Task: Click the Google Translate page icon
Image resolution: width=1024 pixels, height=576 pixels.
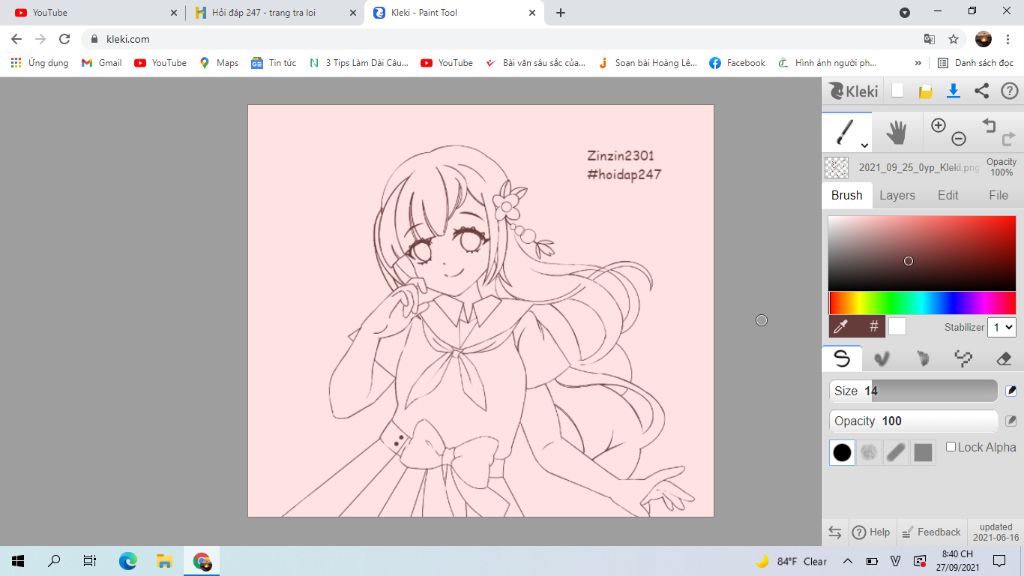Action: 929,39
